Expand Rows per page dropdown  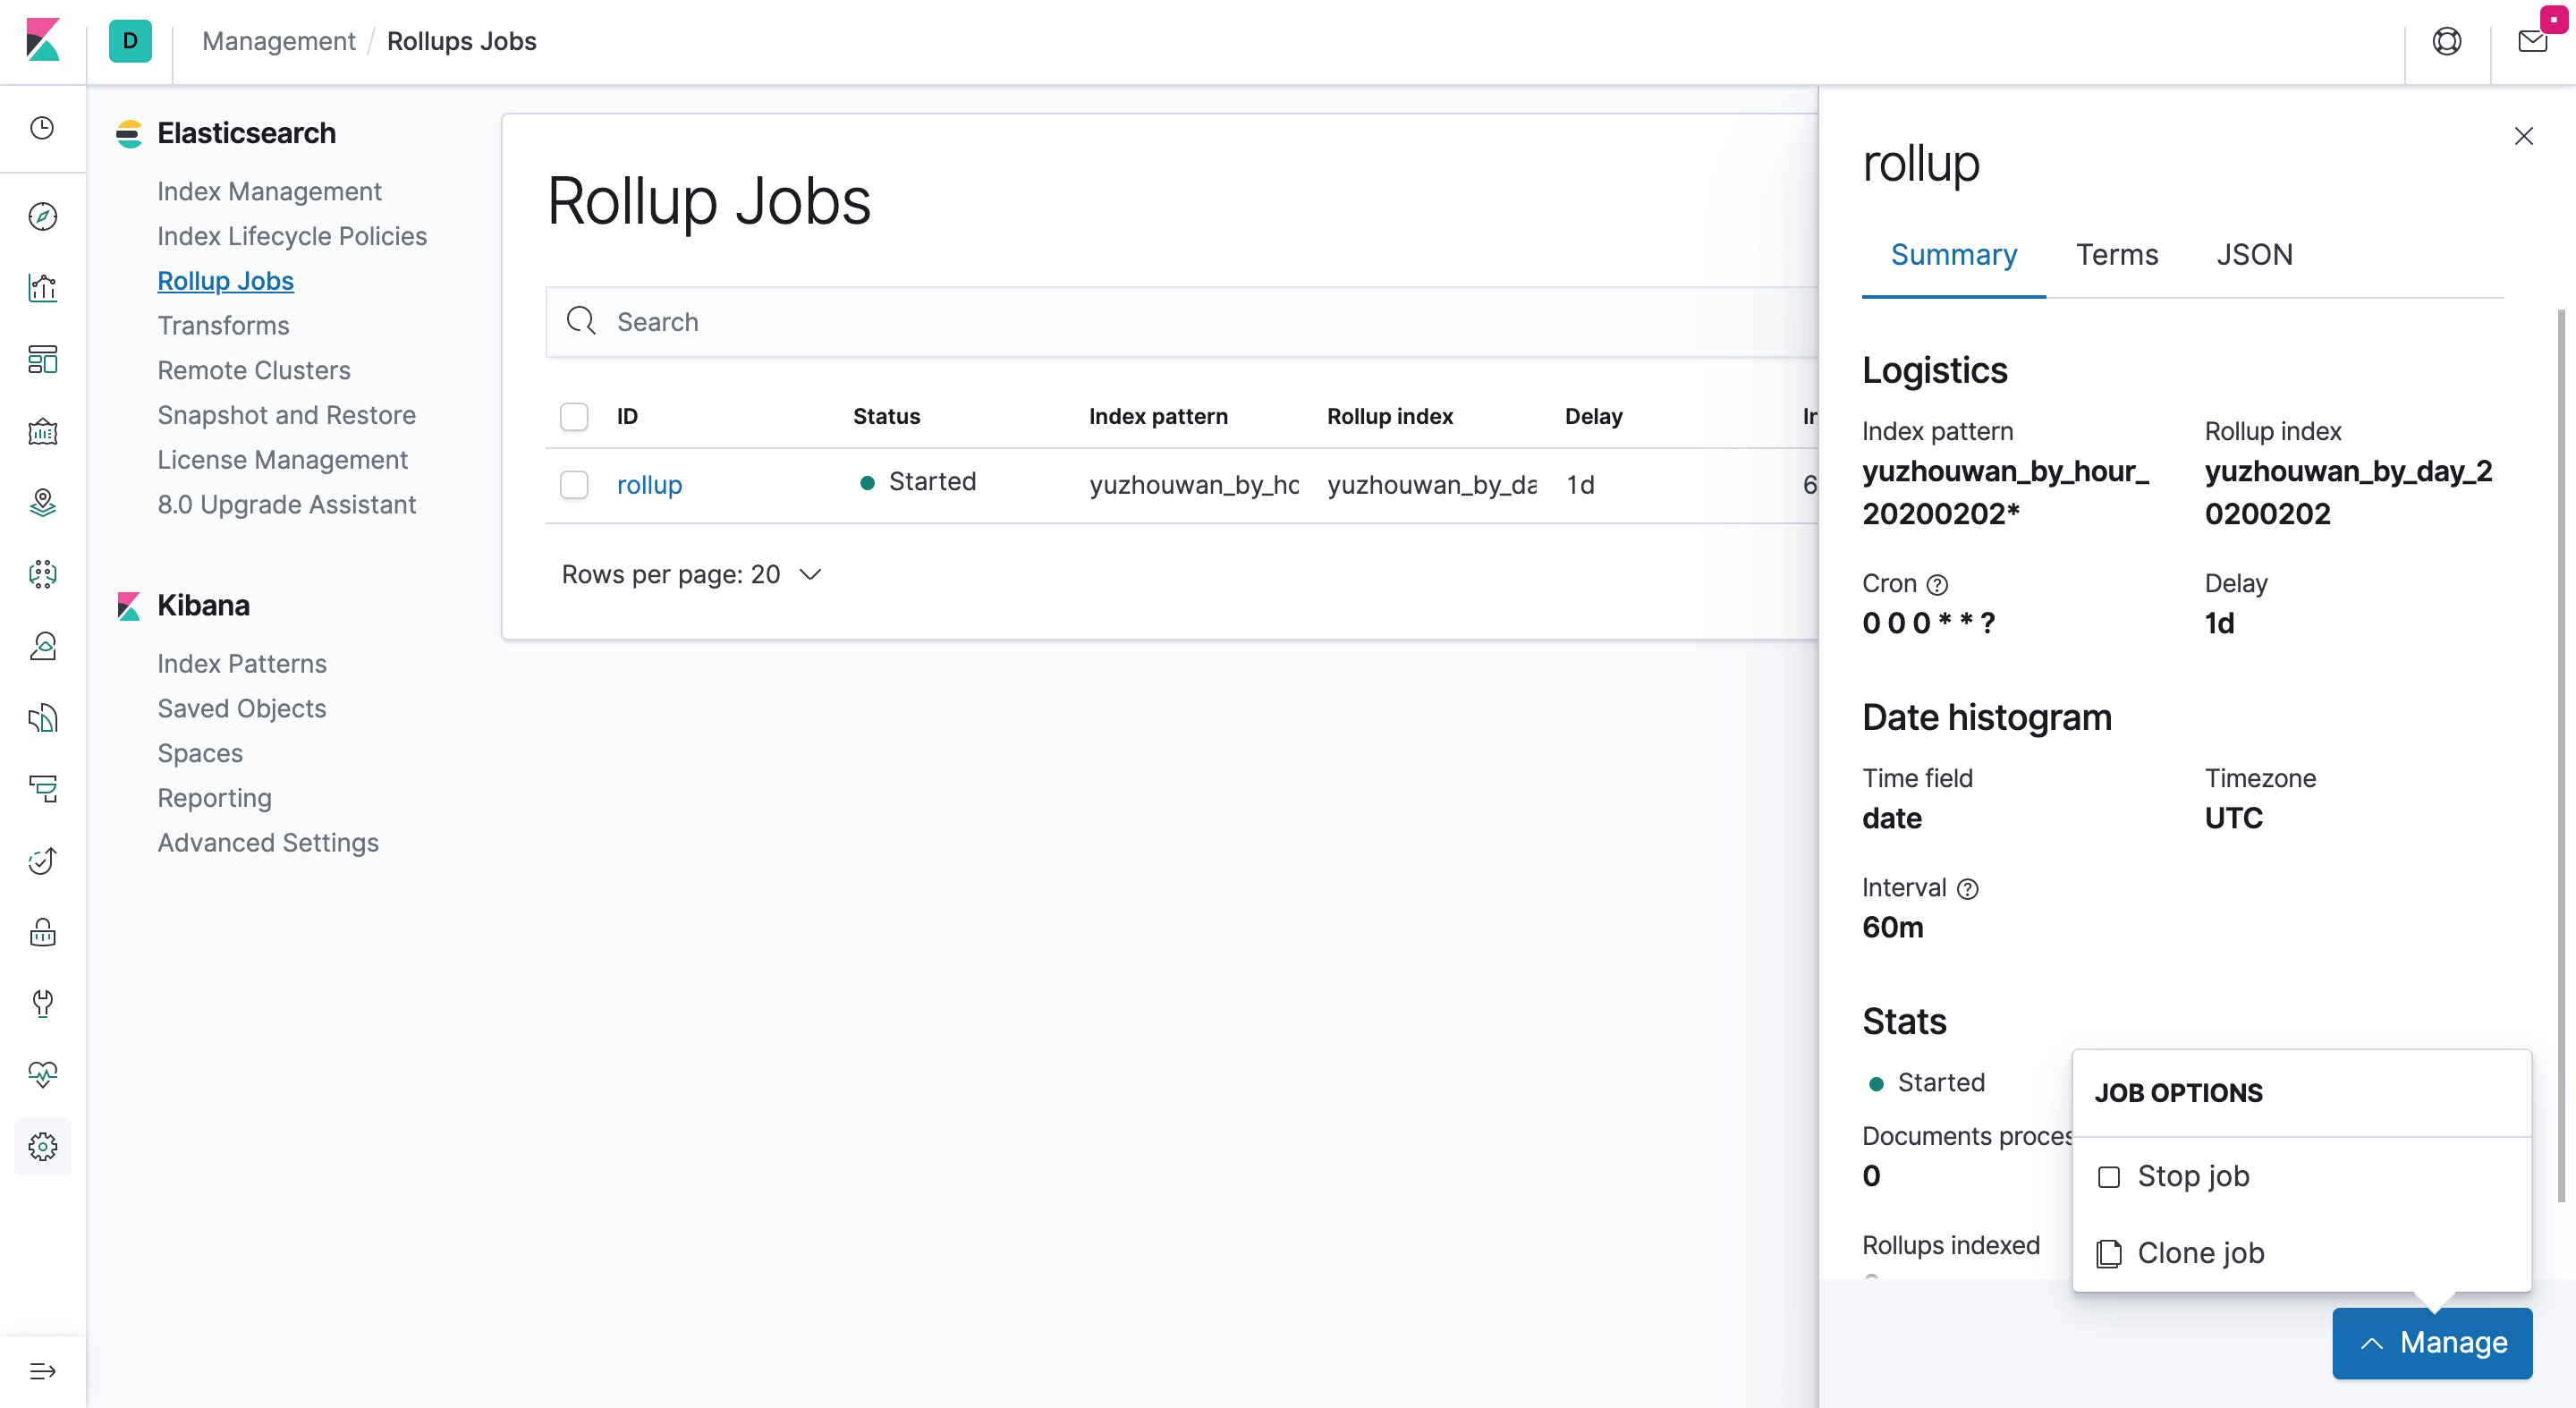pyautogui.click(x=691, y=574)
